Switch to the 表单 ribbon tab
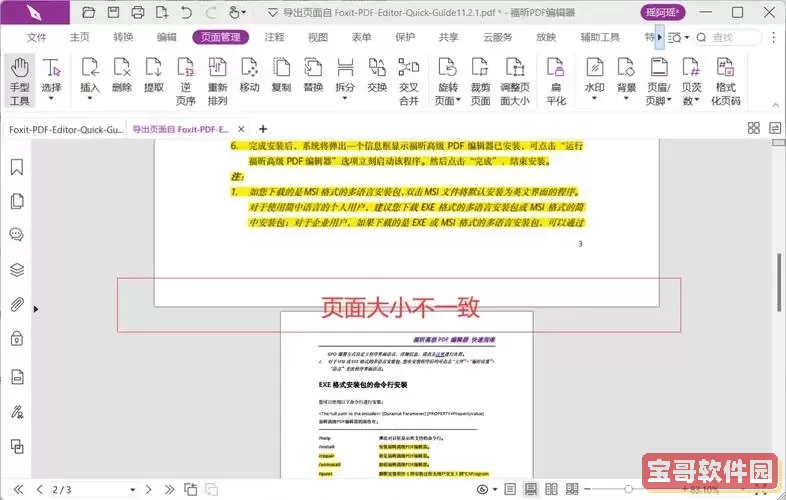The image size is (786, 500). [361, 37]
